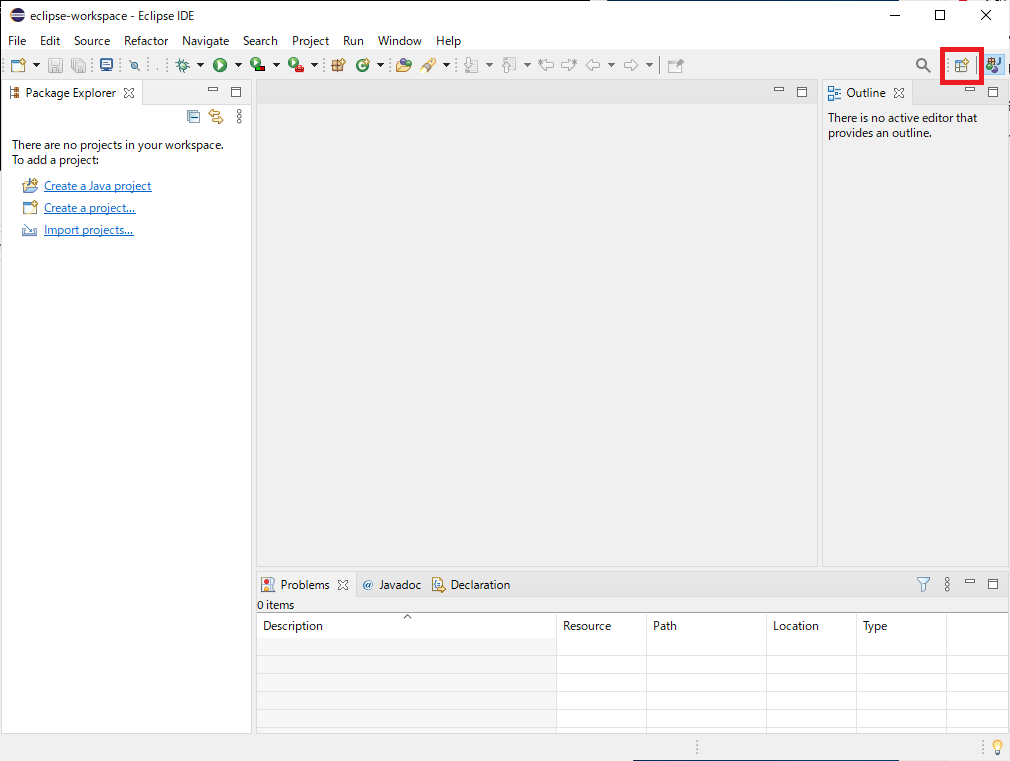Click the Problems filter funnel icon
Viewport: 1010px width, 761px height.
tap(923, 584)
